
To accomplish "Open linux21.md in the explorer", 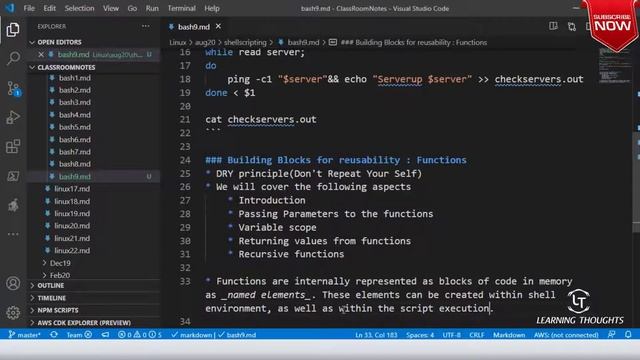I will 72,238.
